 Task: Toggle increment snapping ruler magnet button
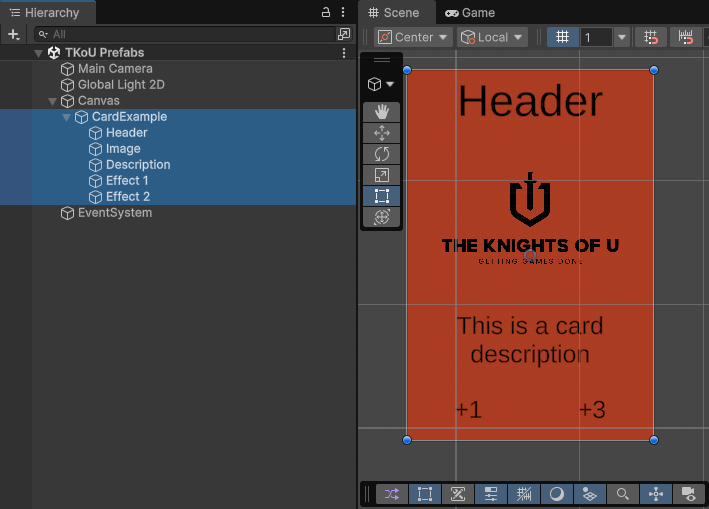(x=685, y=37)
